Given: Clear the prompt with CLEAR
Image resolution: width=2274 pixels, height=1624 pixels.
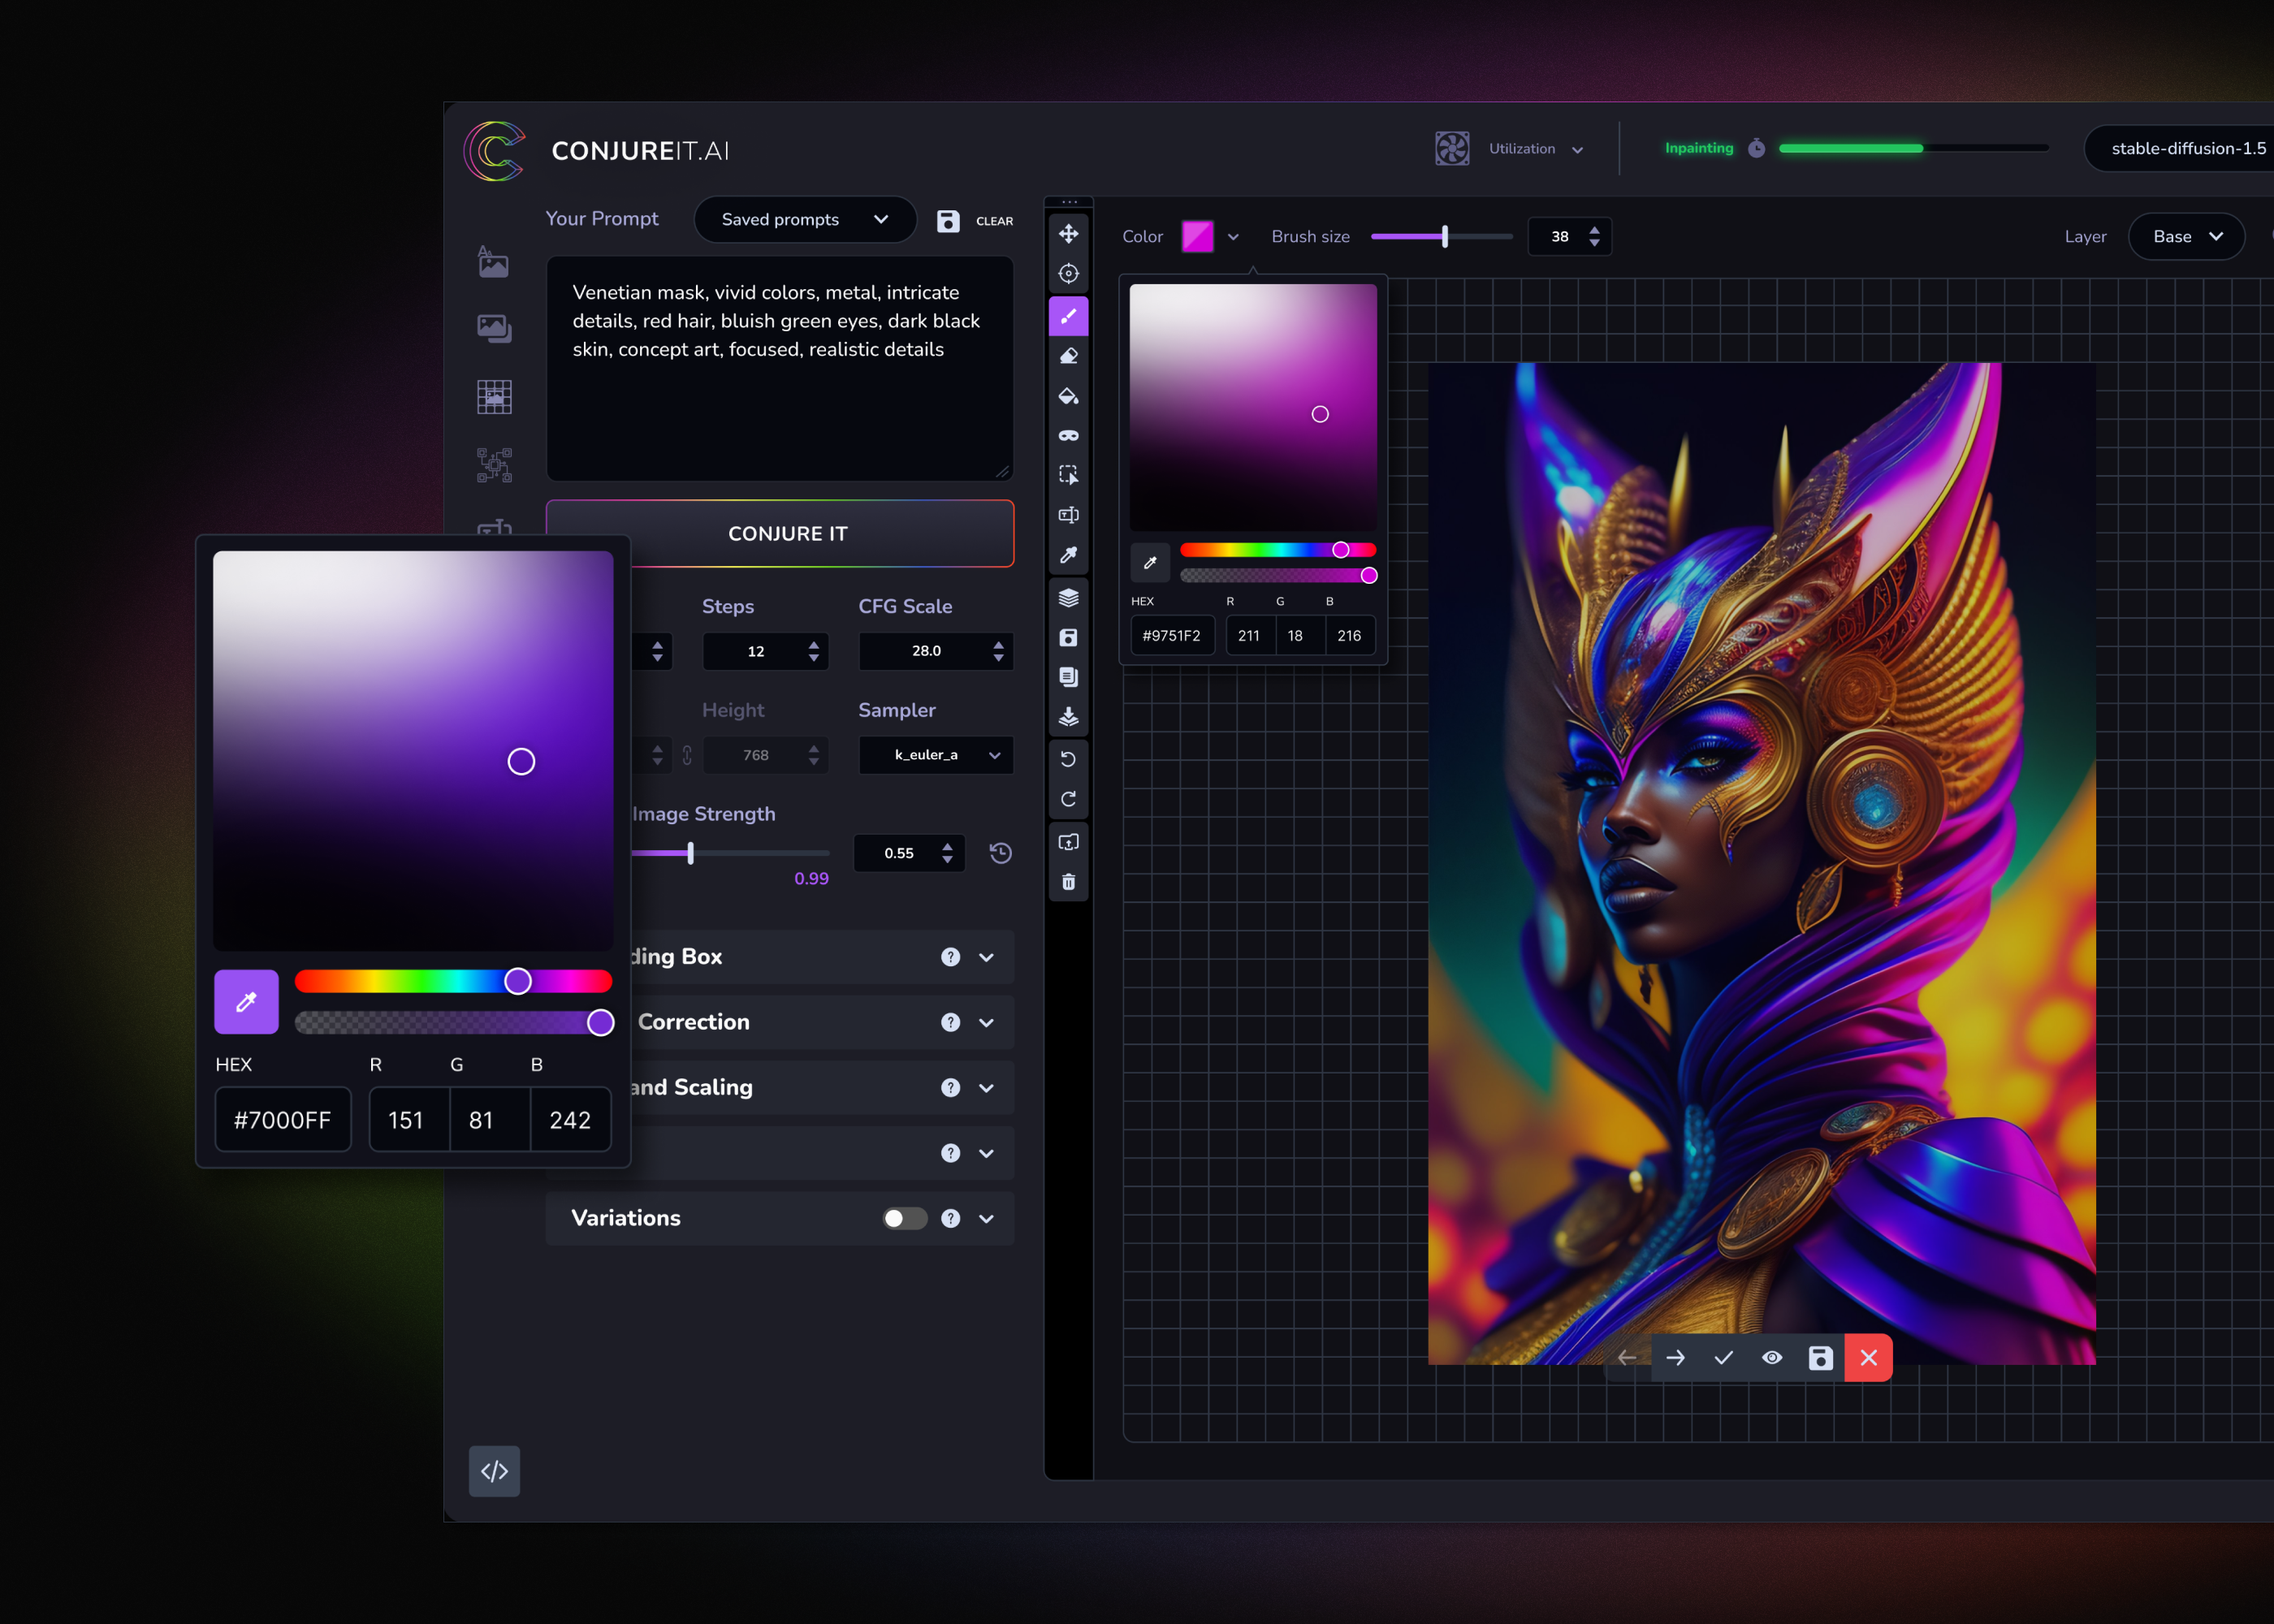Looking at the screenshot, I should click(994, 221).
